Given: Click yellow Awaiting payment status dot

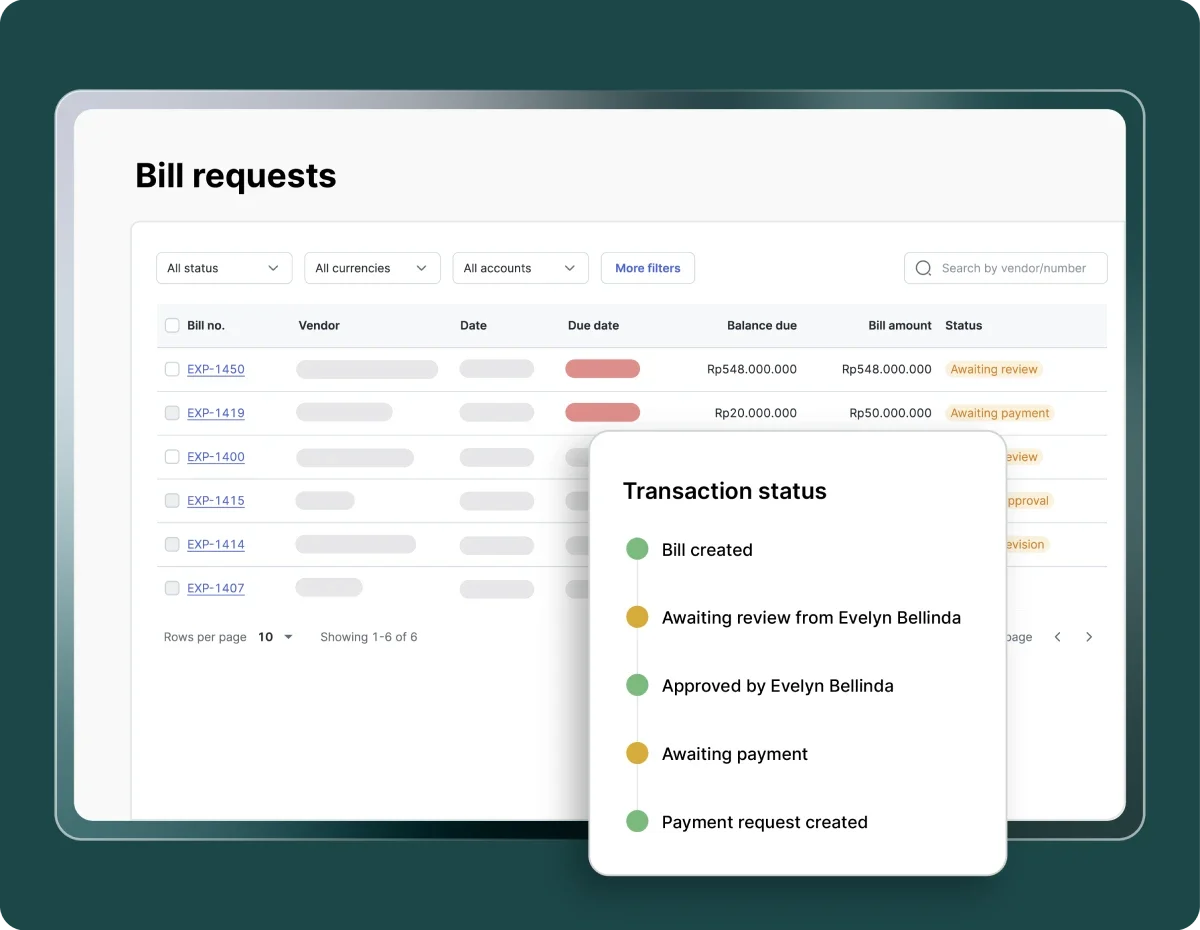Looking at the screenshot, I should 637,754.
